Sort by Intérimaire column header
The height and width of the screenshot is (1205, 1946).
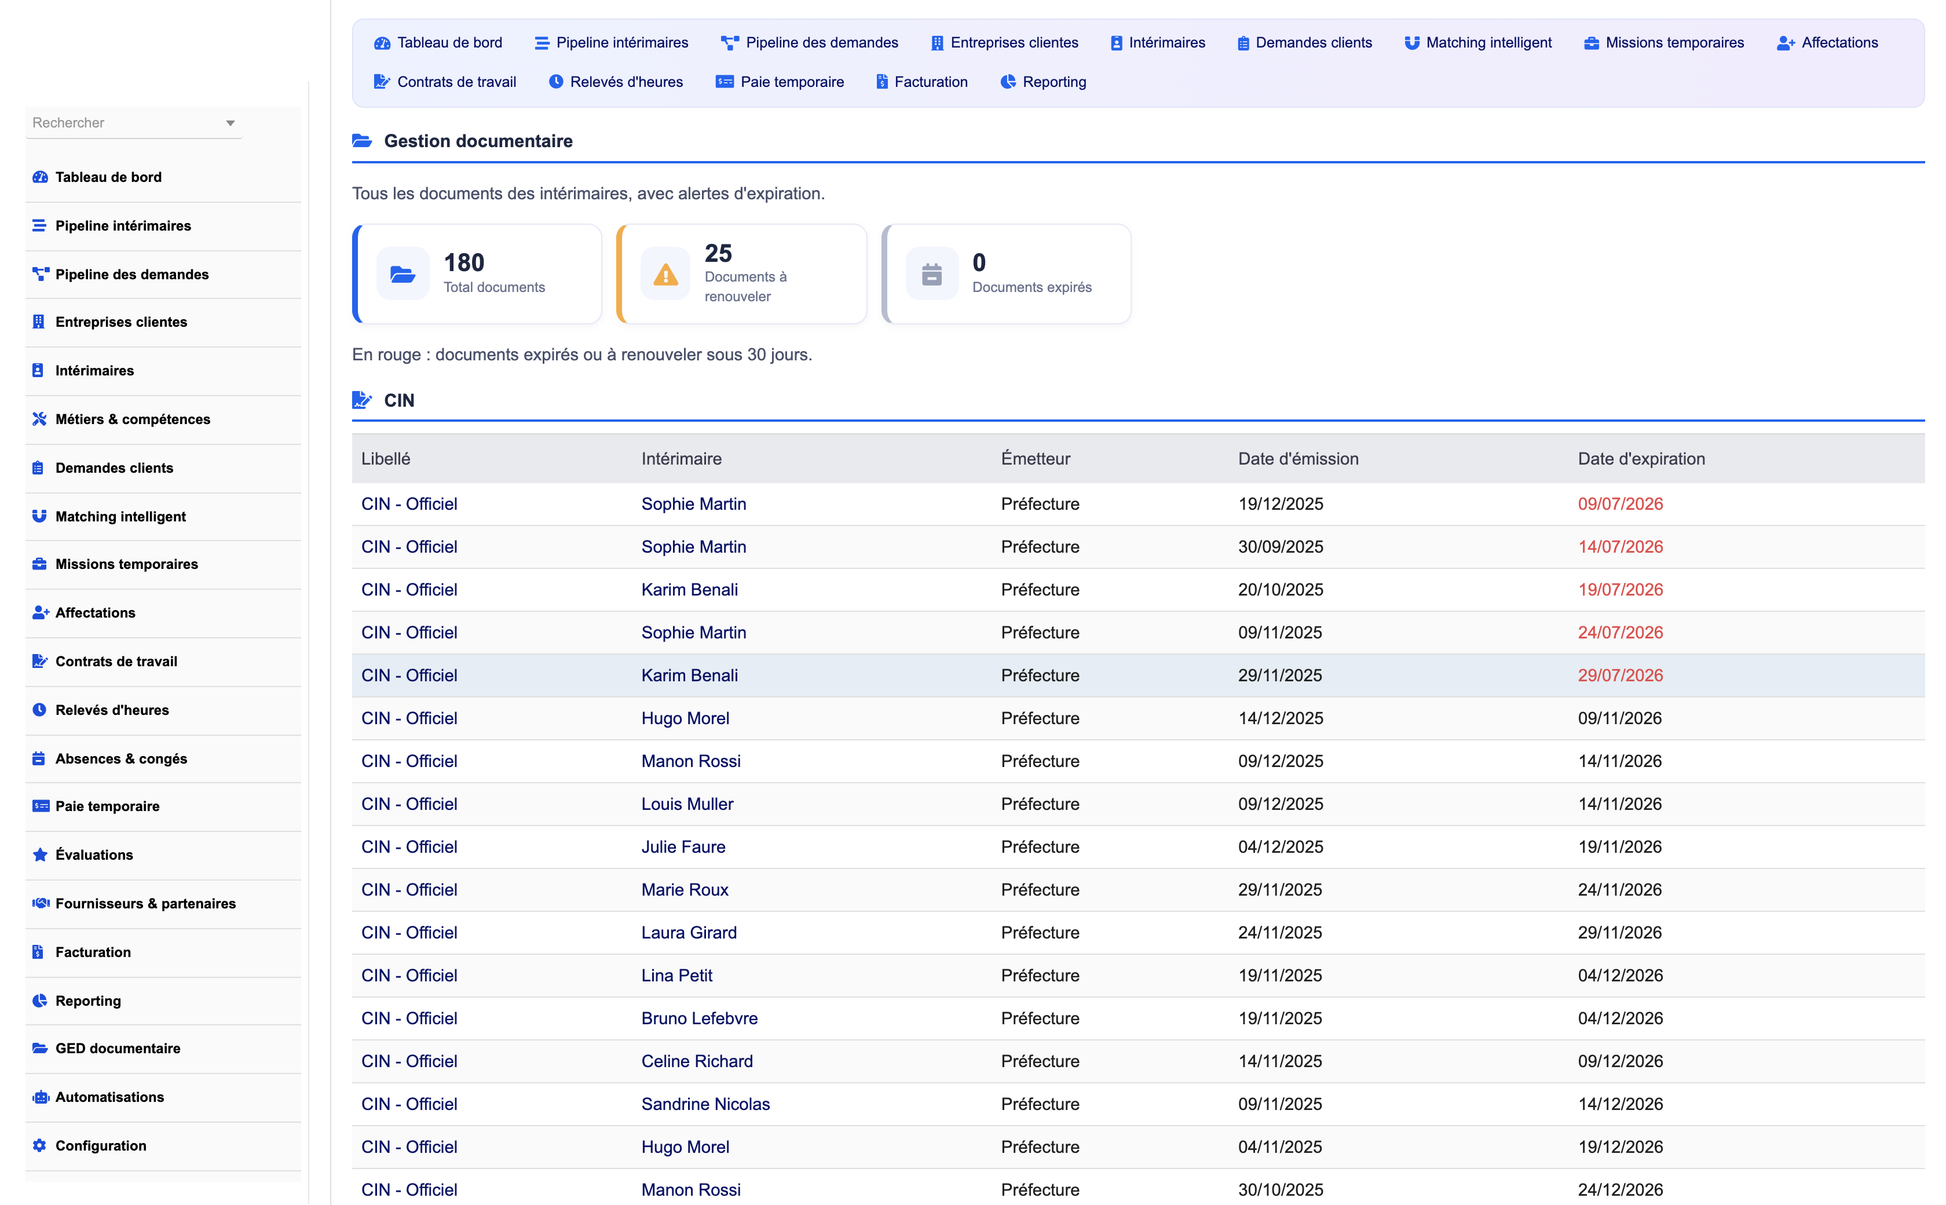[x=681, y=459]
